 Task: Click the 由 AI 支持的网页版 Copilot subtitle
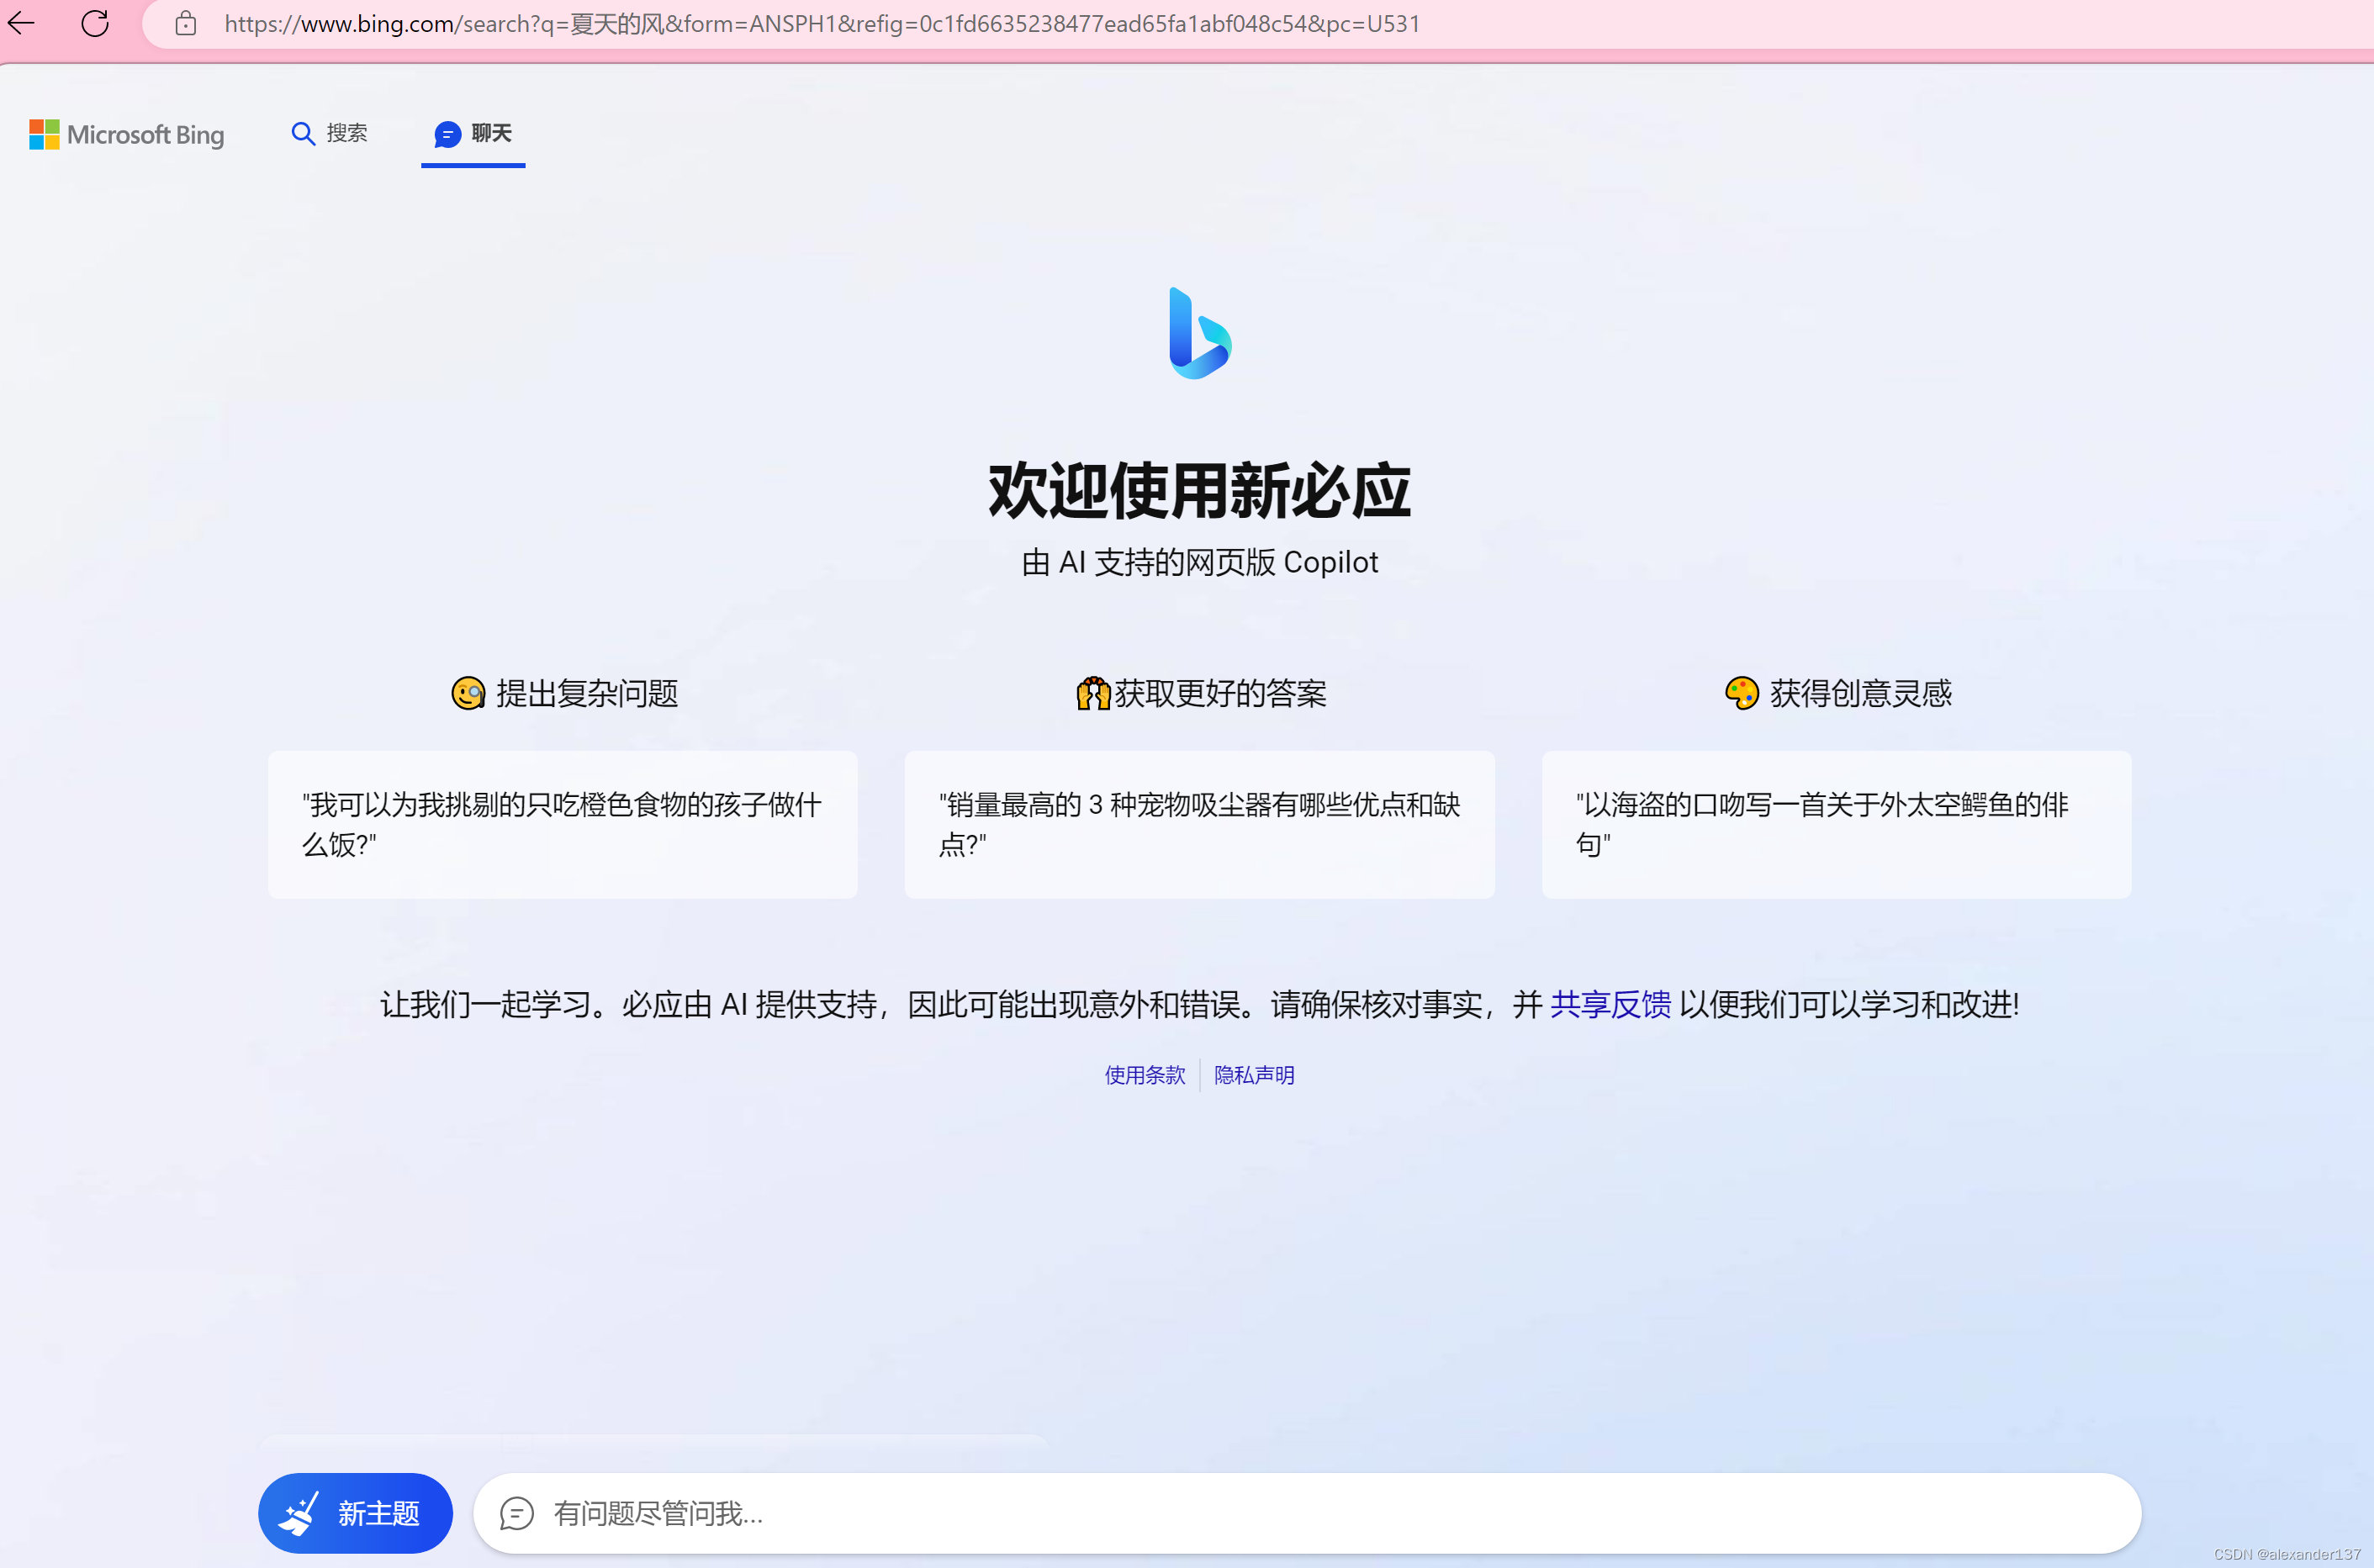tap(1199, 562)
